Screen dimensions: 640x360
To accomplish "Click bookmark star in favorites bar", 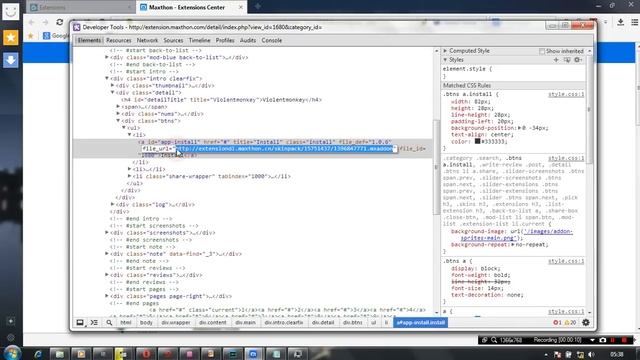I will coord(30,36).
